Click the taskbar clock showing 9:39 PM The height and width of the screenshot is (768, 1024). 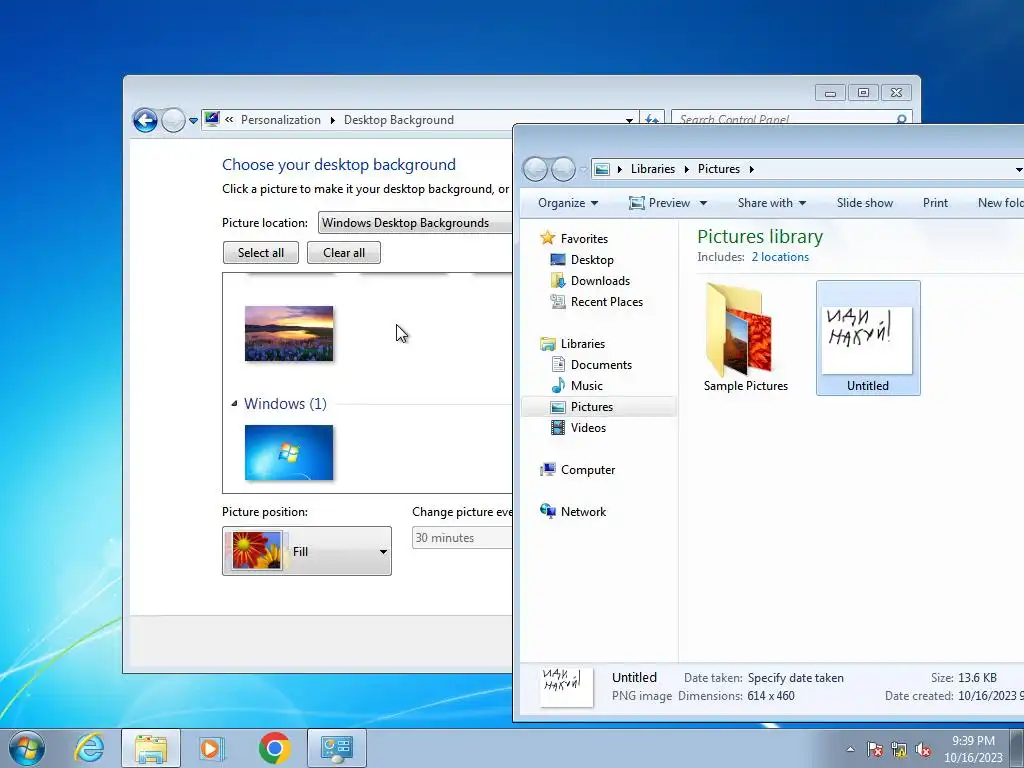973,749
